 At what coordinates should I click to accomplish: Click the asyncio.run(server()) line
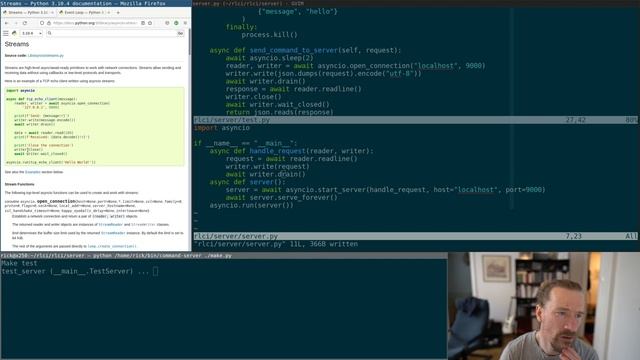pos(251,205)
